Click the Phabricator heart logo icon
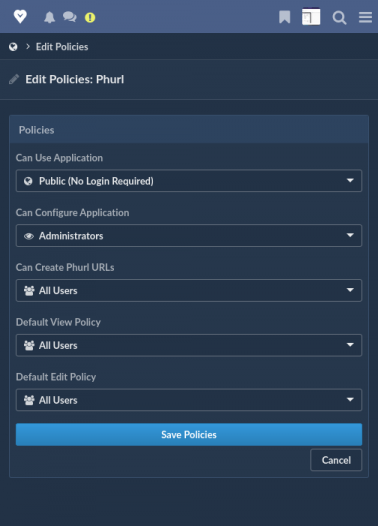This screenshot has height=526, width=378. 20,16
